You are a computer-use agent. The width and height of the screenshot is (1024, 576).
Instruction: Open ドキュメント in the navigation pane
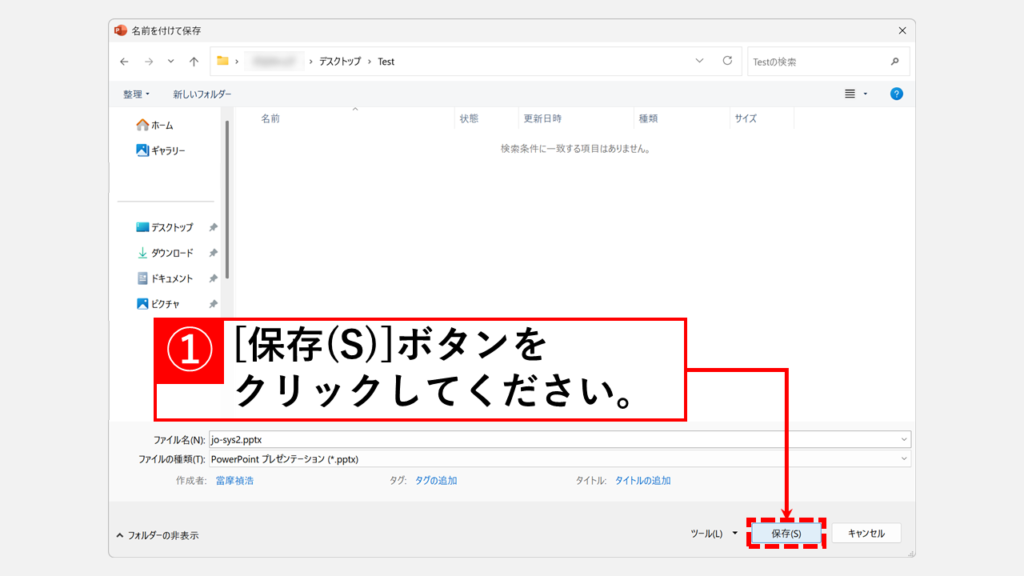coord(165,278)
